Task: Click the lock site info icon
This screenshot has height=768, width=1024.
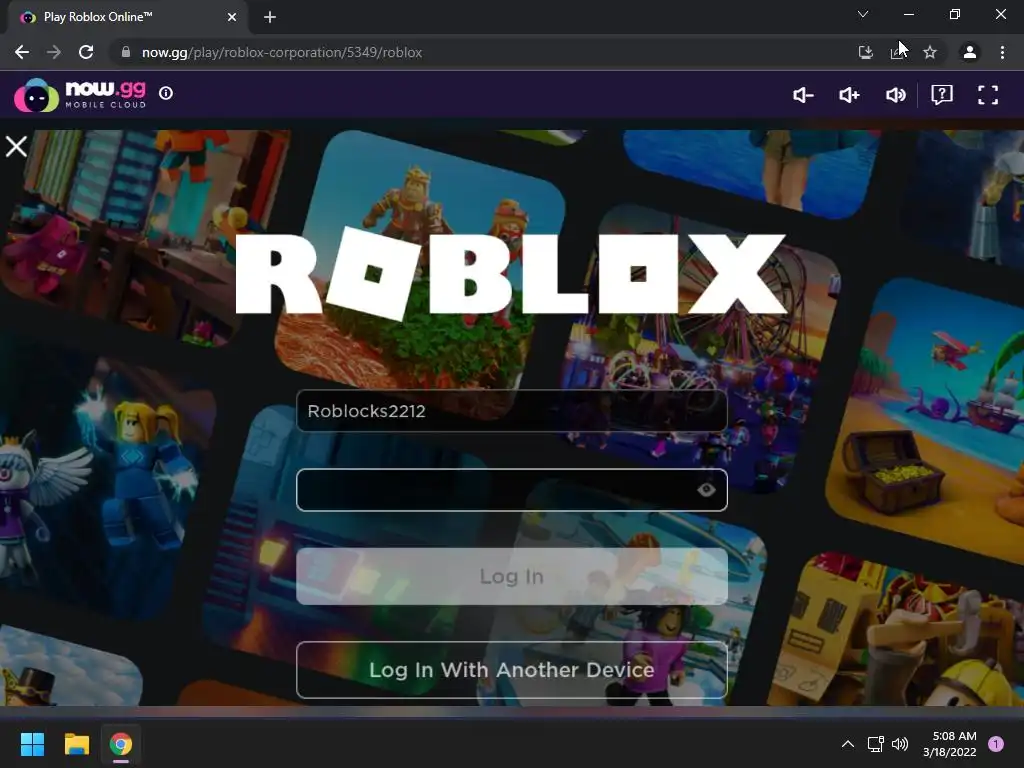Action: tap(126, 52)
